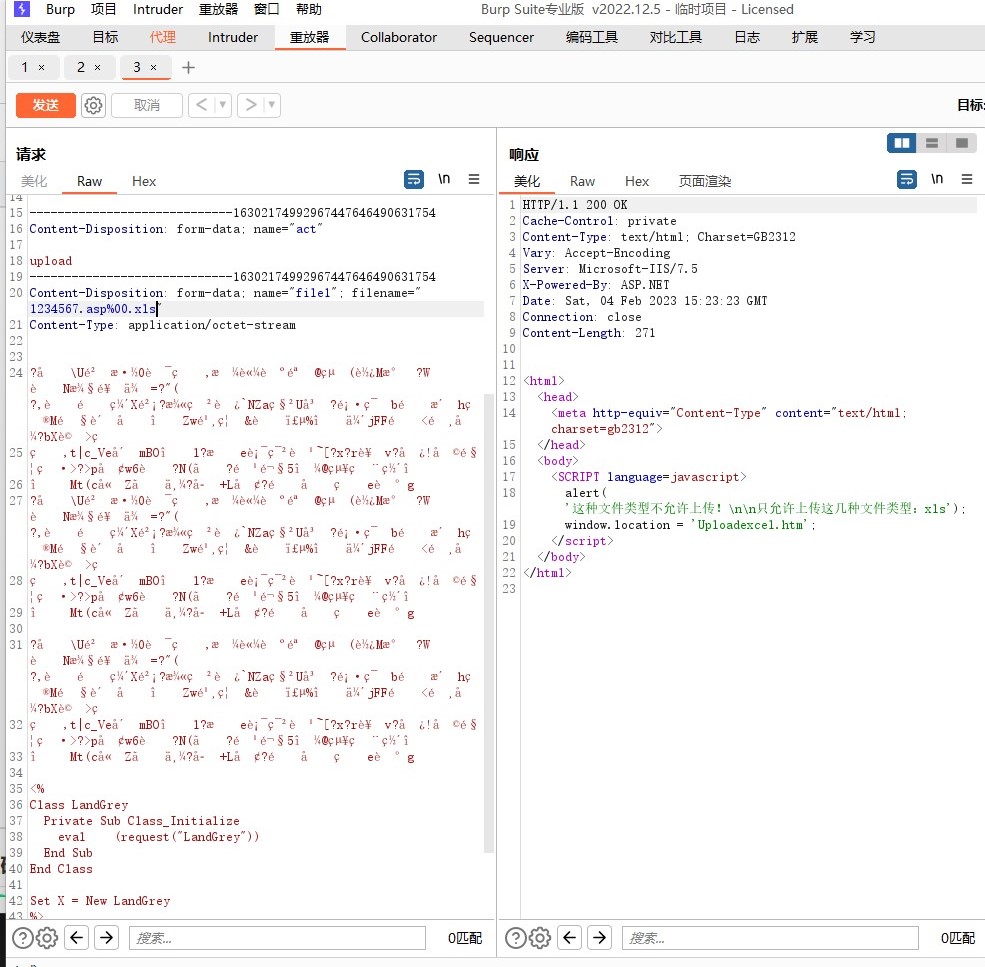The height and width of the screenshot is (967, 985).
Task: Open the Intruder menu in the menu bar
Action: pyautogui.click(x=158, y=9)
